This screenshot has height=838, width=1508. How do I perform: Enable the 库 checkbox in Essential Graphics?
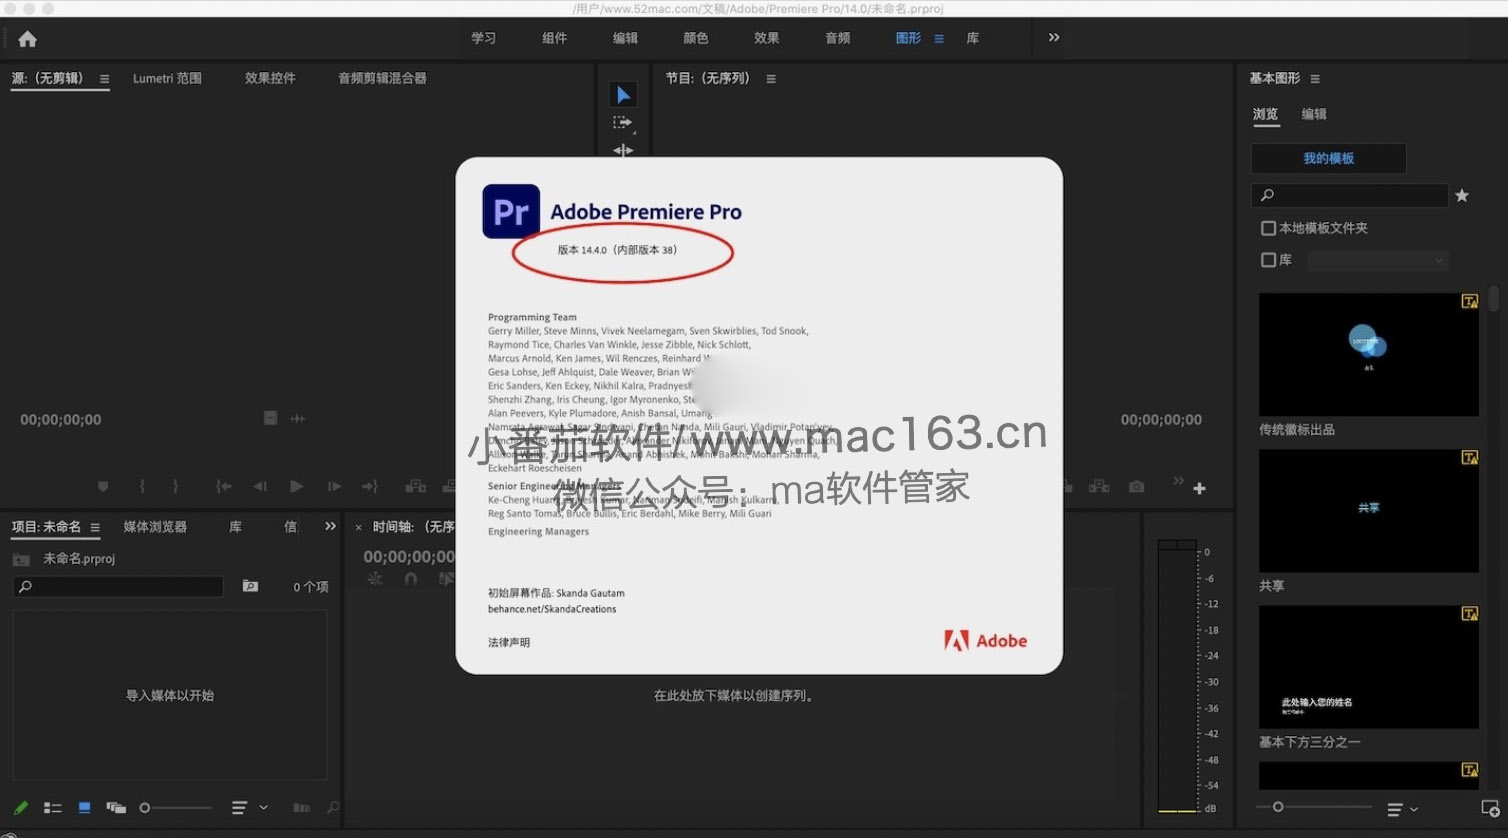(1268, 260)
